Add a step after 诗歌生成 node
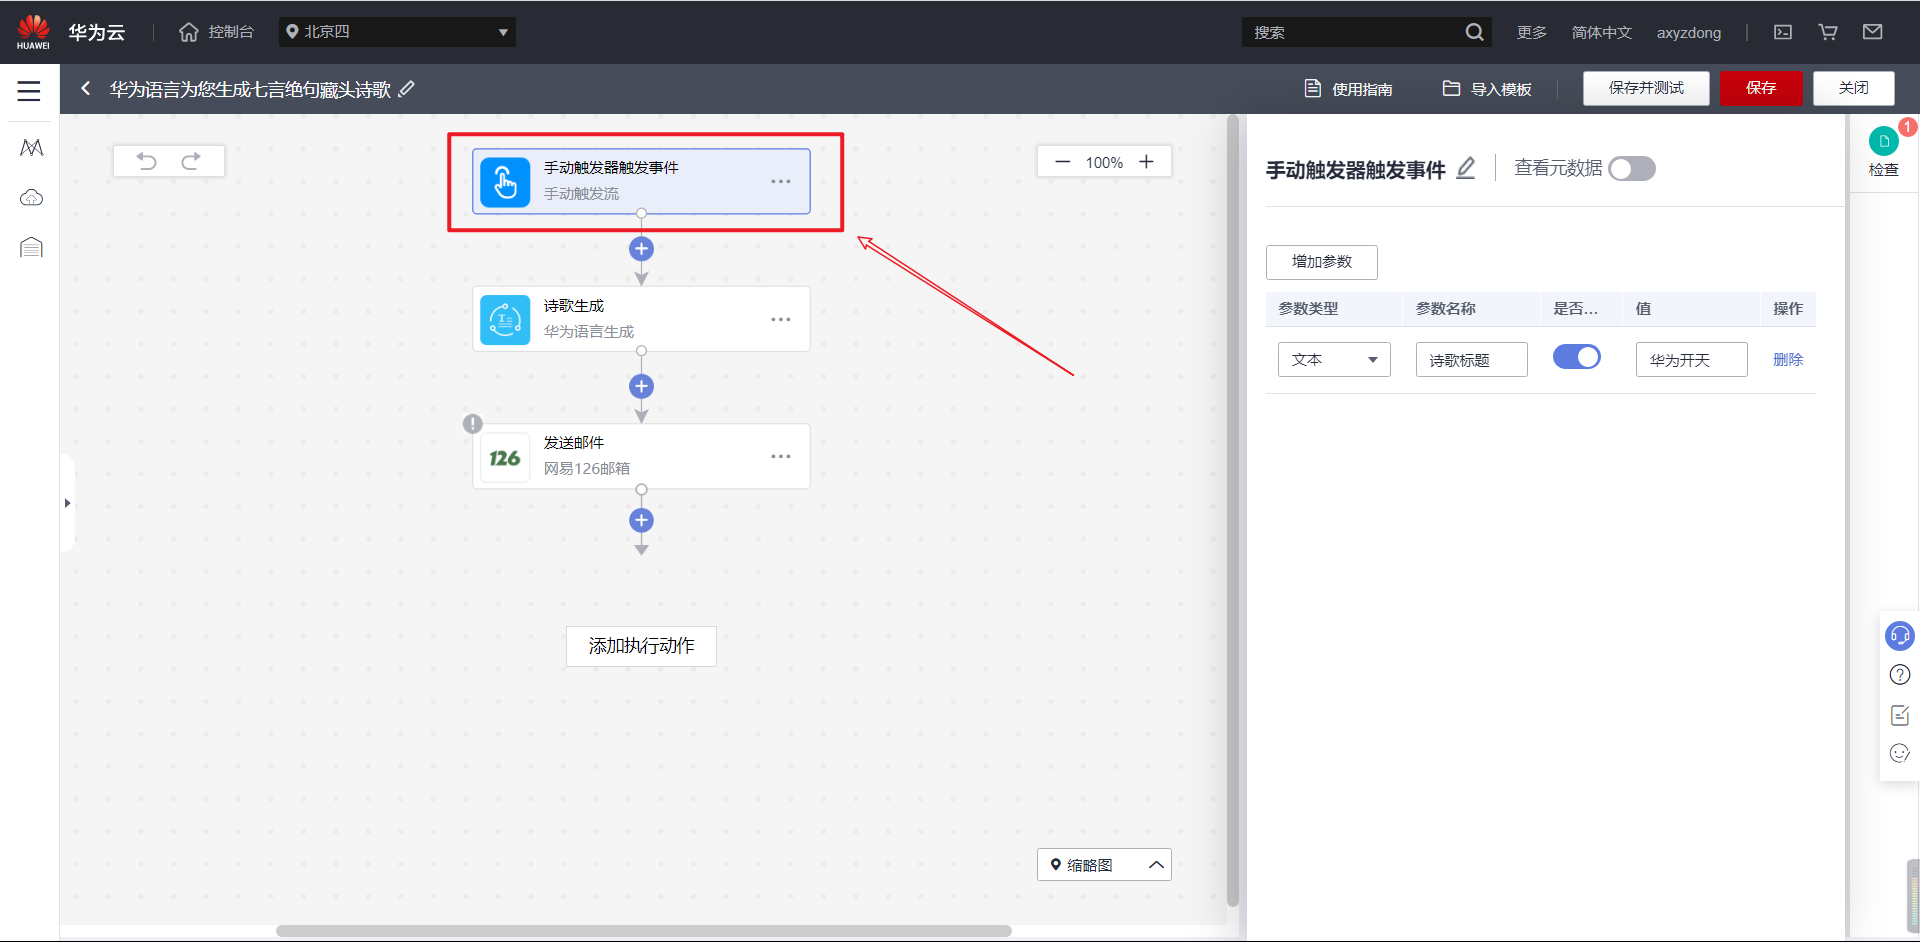 coord(641,386)
